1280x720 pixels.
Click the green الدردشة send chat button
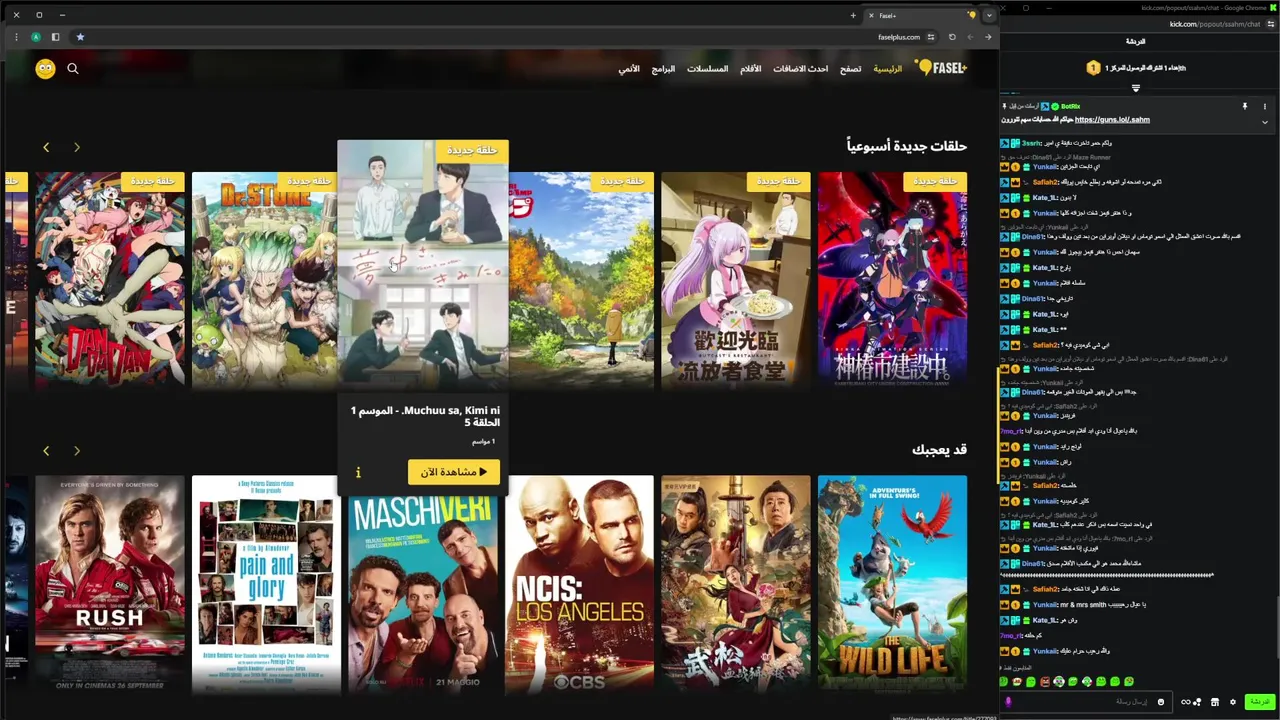point(1259,702)
